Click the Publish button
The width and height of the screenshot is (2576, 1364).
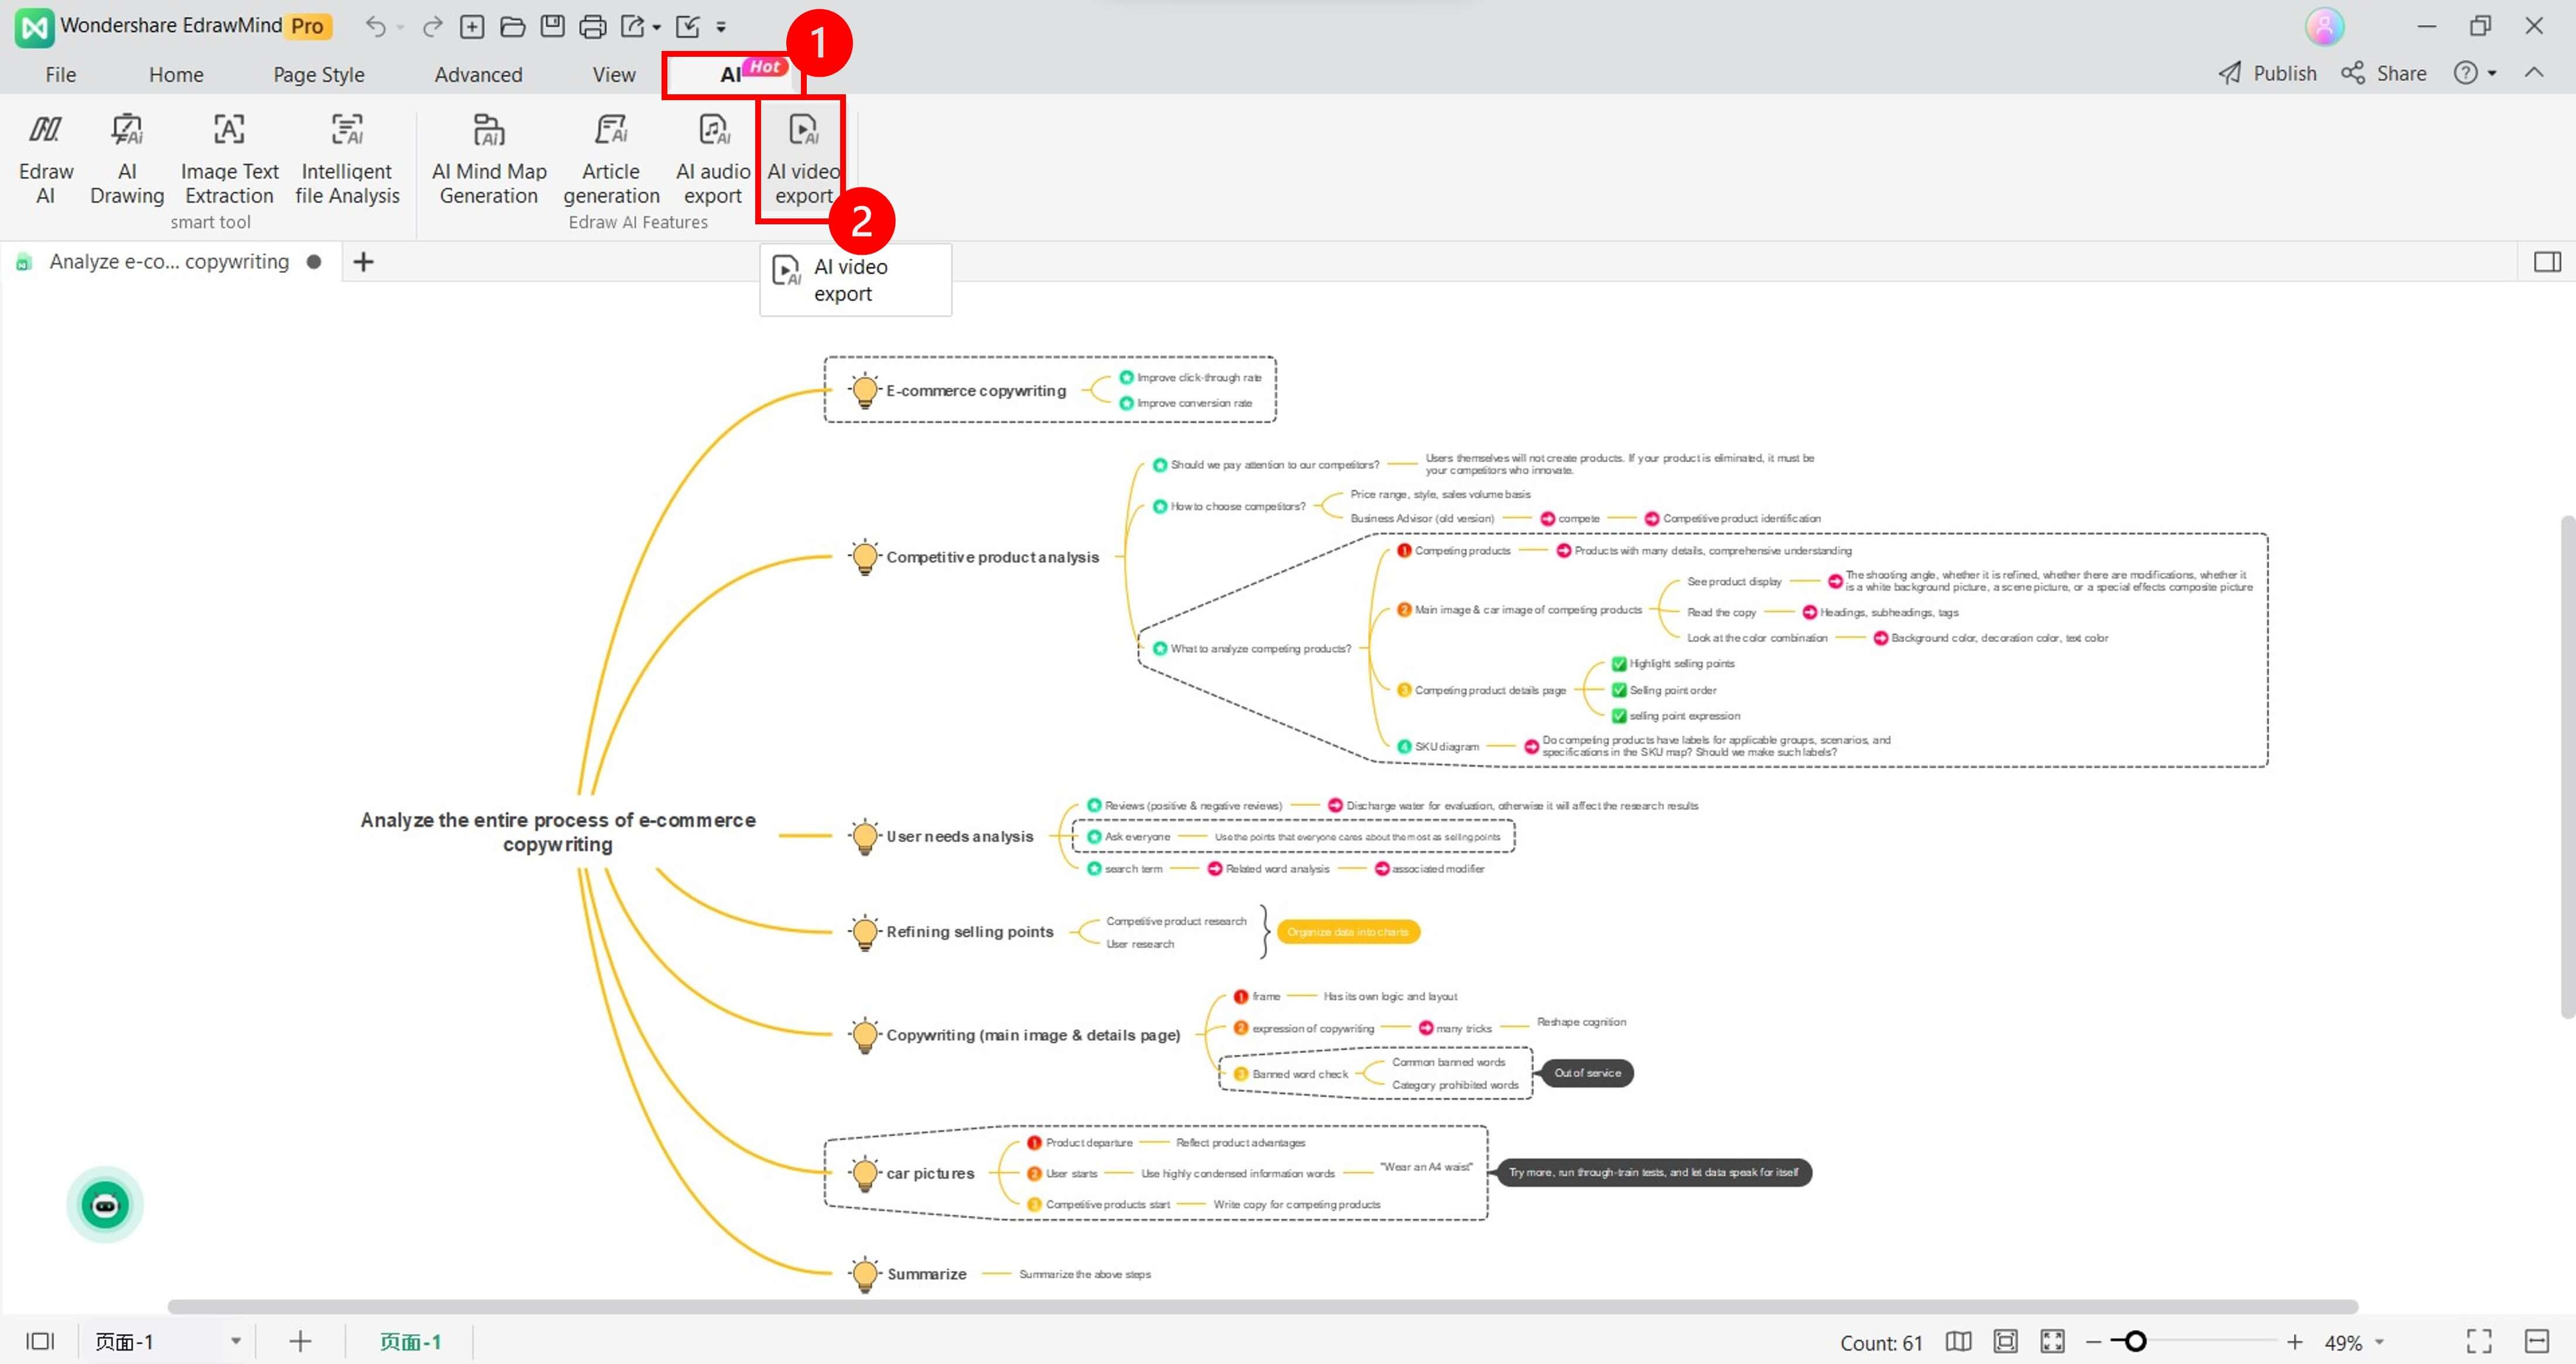(x=2268, y=73)
